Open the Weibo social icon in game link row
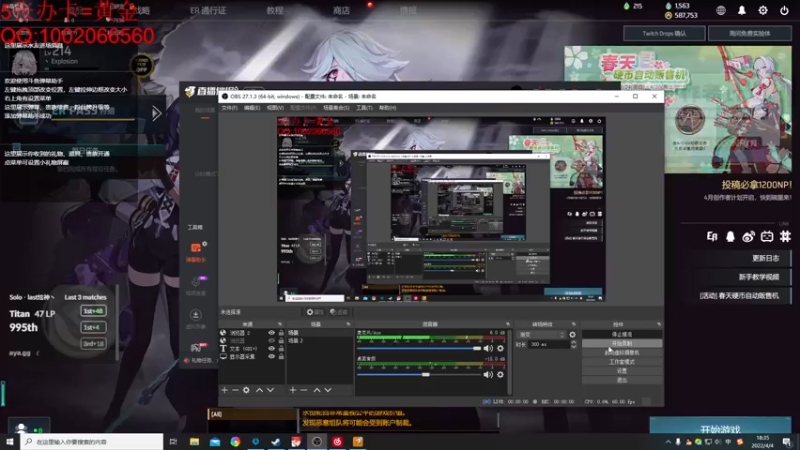 748,237
